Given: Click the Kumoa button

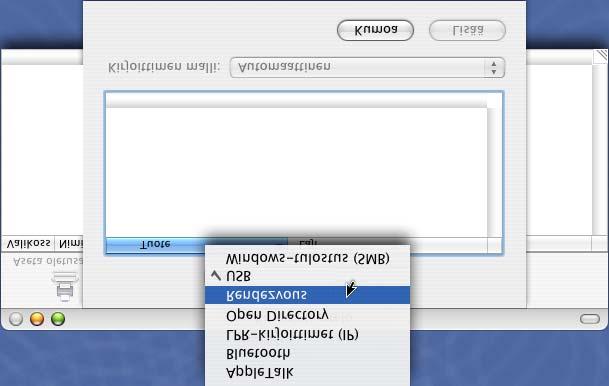Looking at the screenshot, I should pyautogui.click(x=375, y=30).
